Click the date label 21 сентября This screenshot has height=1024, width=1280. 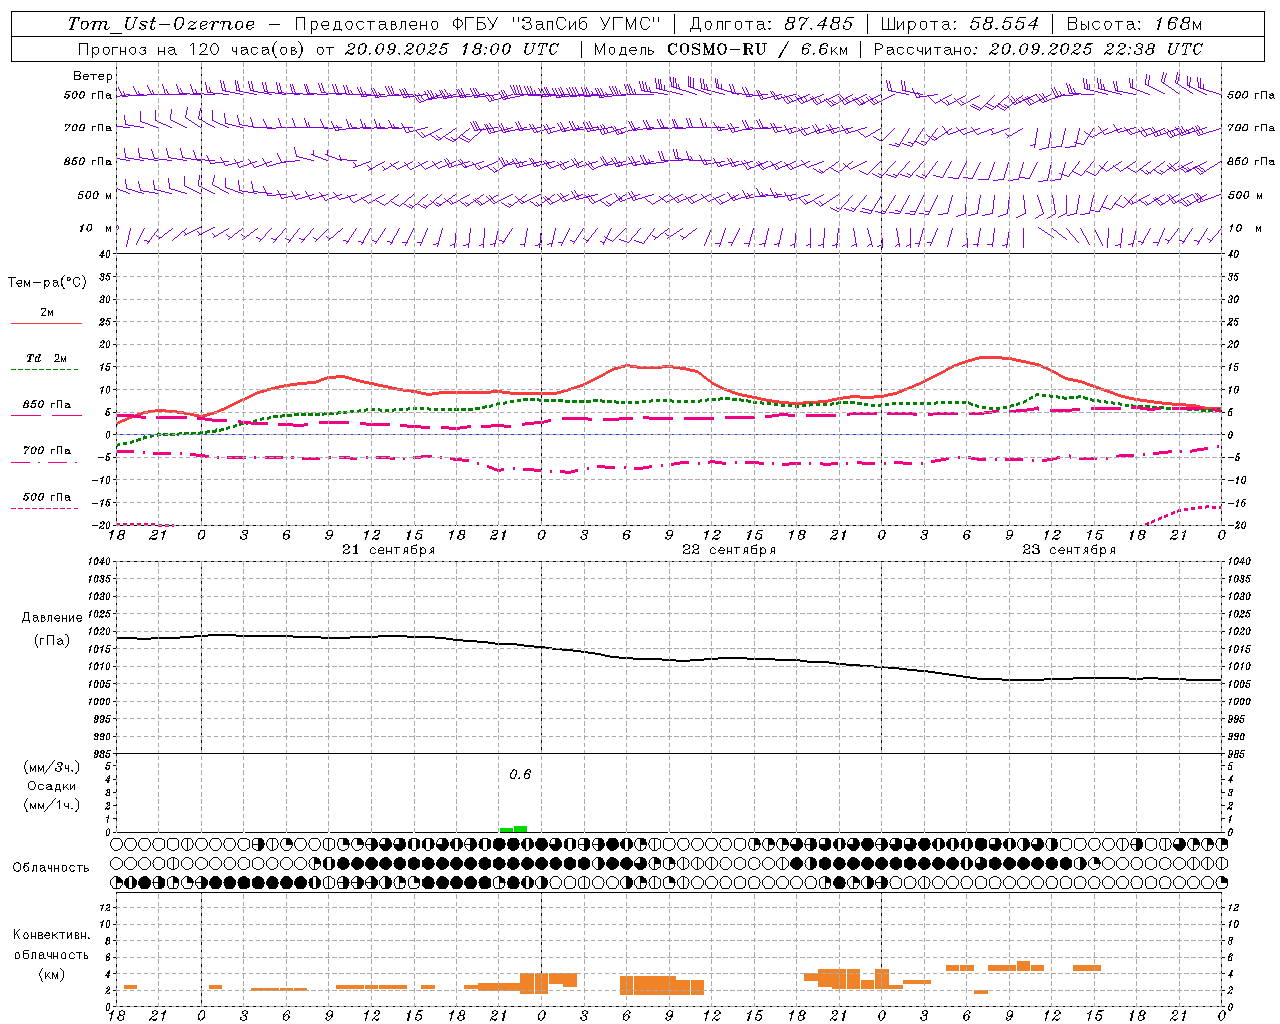(388, 550)
